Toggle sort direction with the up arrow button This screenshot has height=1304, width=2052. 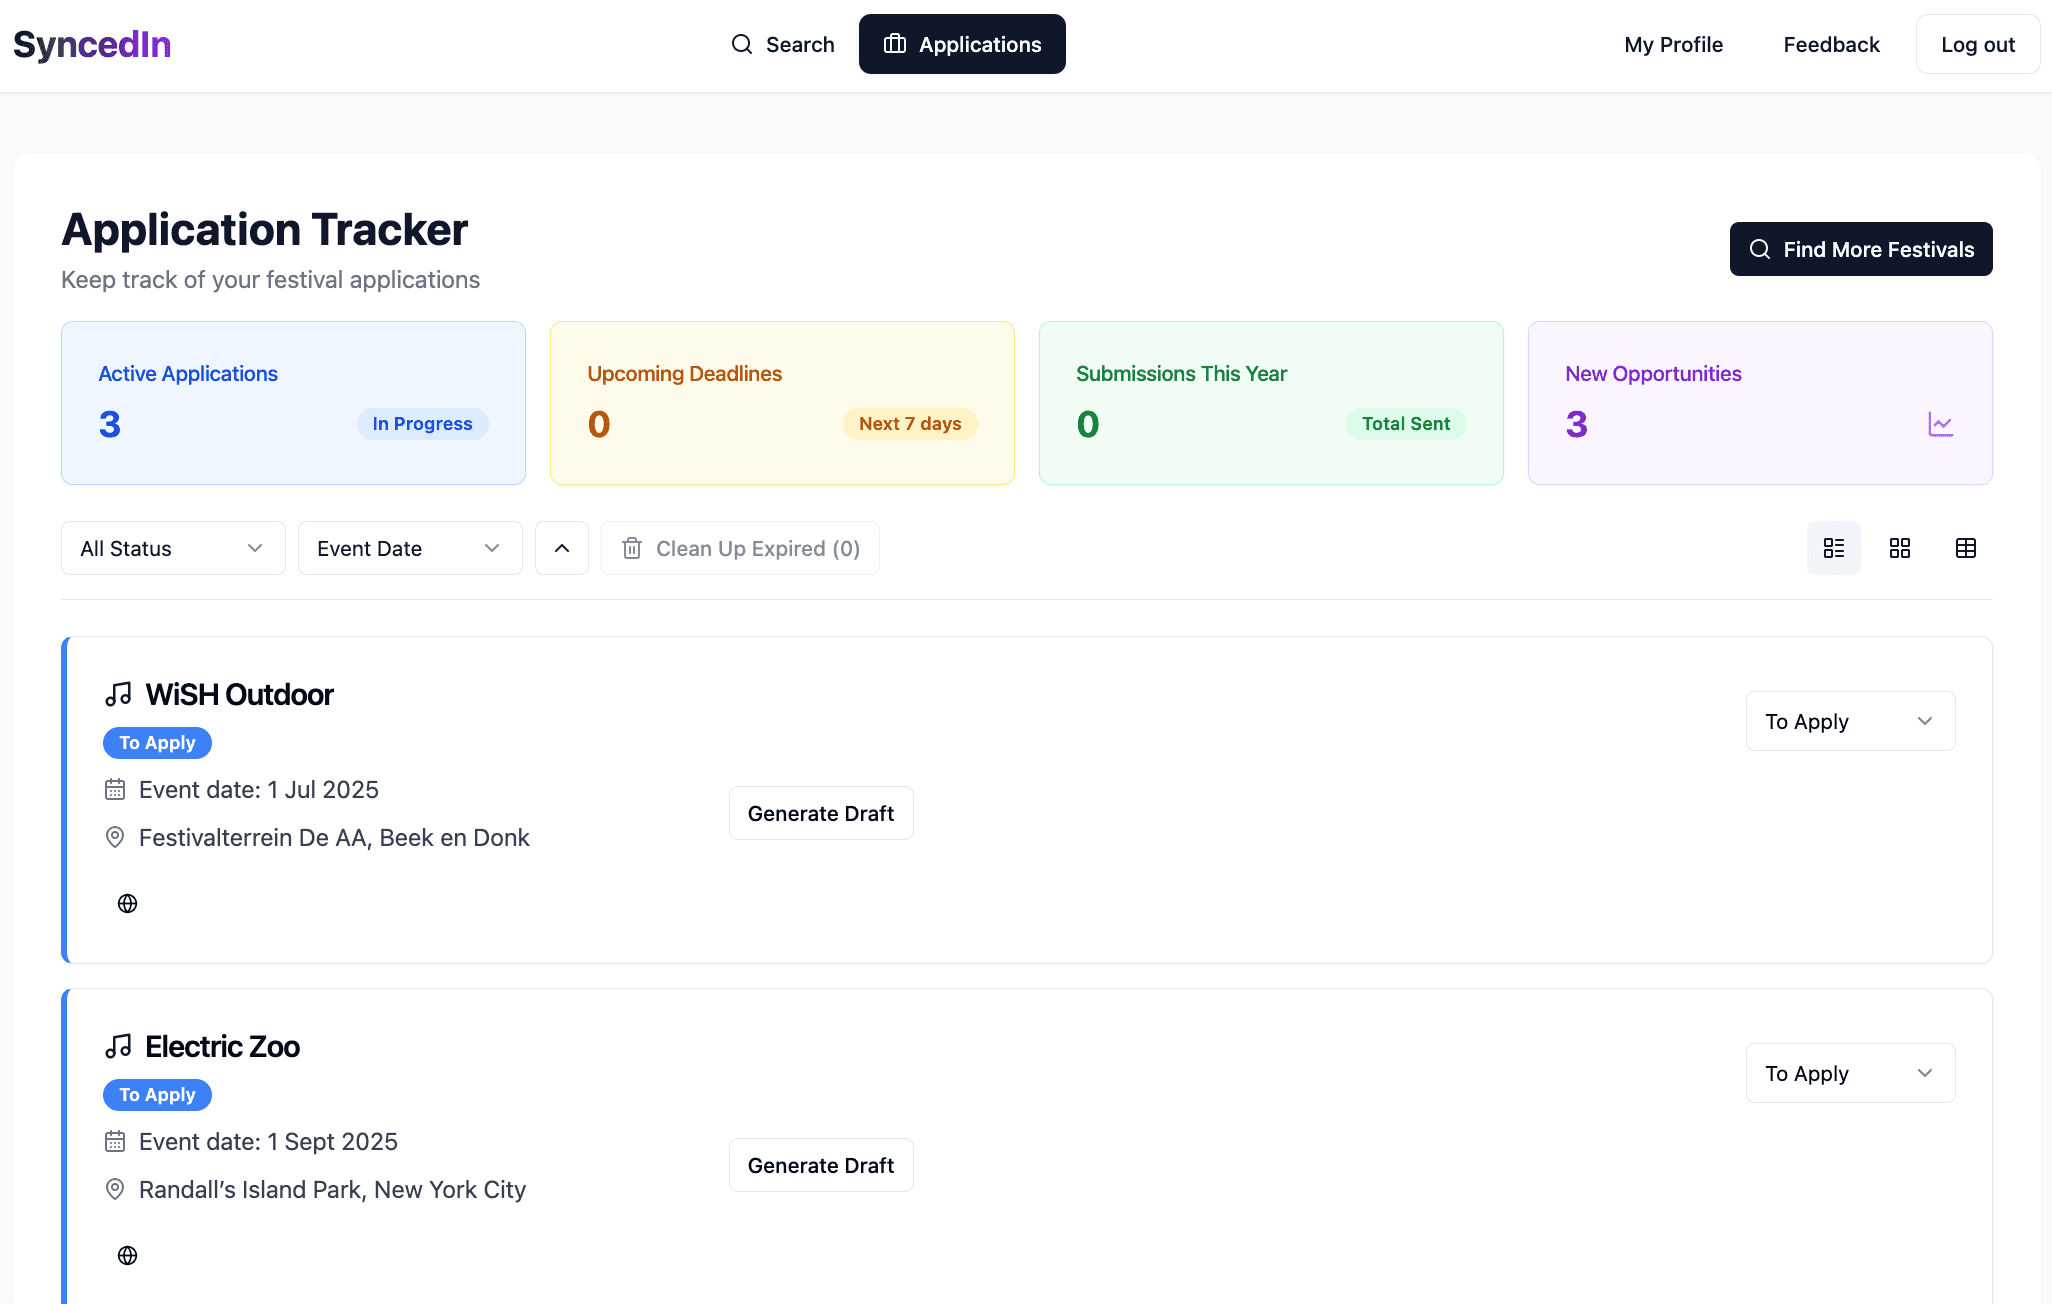click(x=562, y=548)
